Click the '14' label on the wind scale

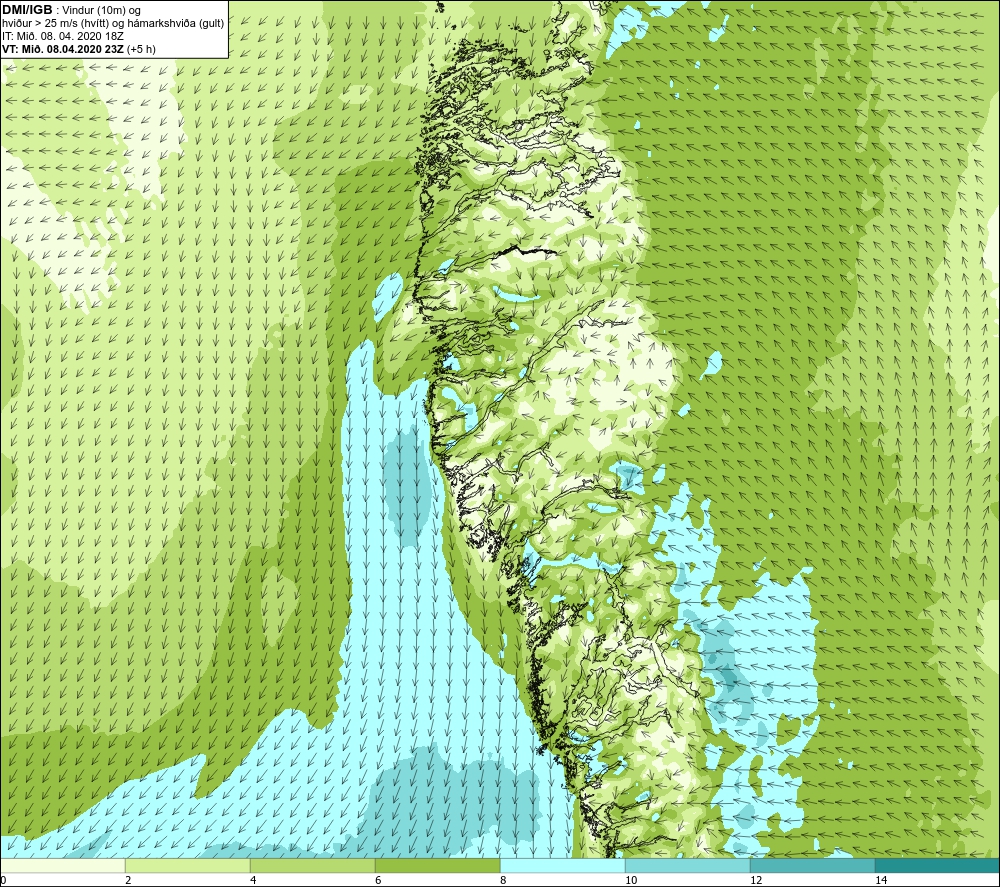coord(881,881)
